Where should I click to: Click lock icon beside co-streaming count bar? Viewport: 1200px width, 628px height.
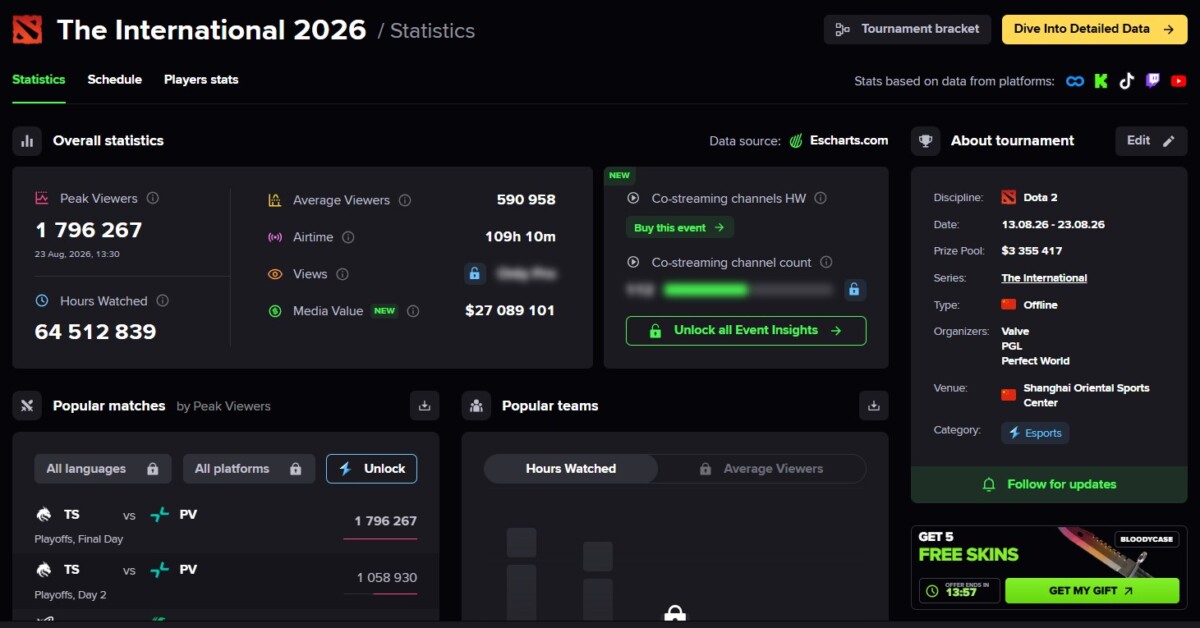[854, 290]
